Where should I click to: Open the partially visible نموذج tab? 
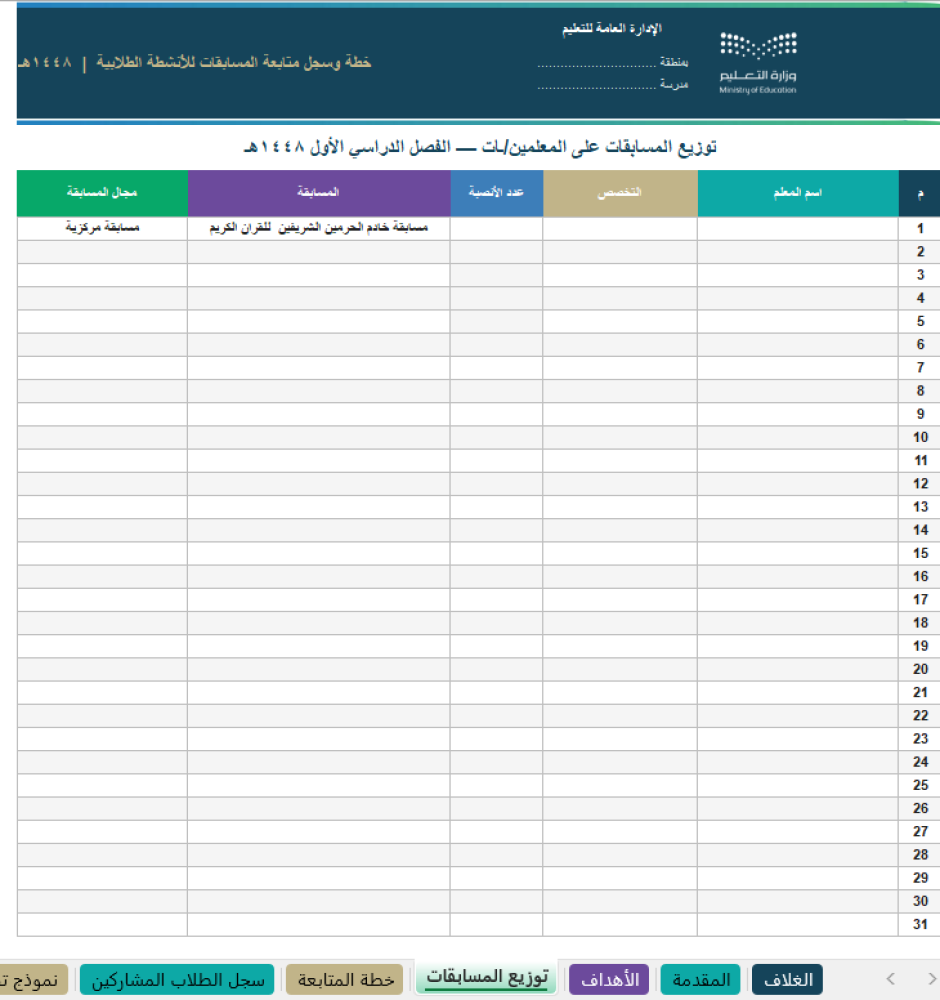click(x=33, y=979)
